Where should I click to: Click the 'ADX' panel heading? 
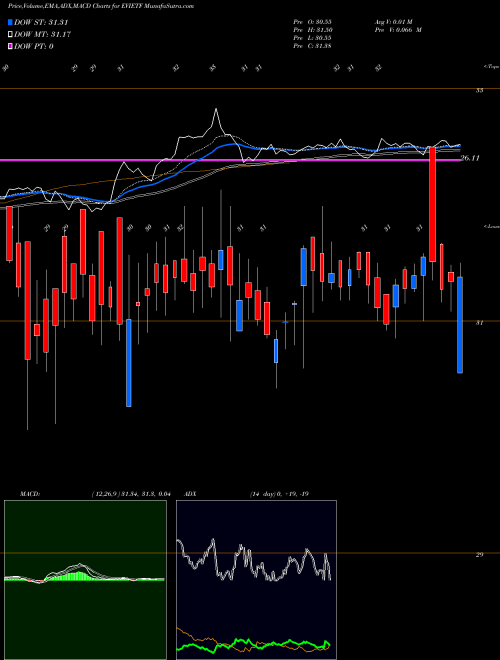191,494
